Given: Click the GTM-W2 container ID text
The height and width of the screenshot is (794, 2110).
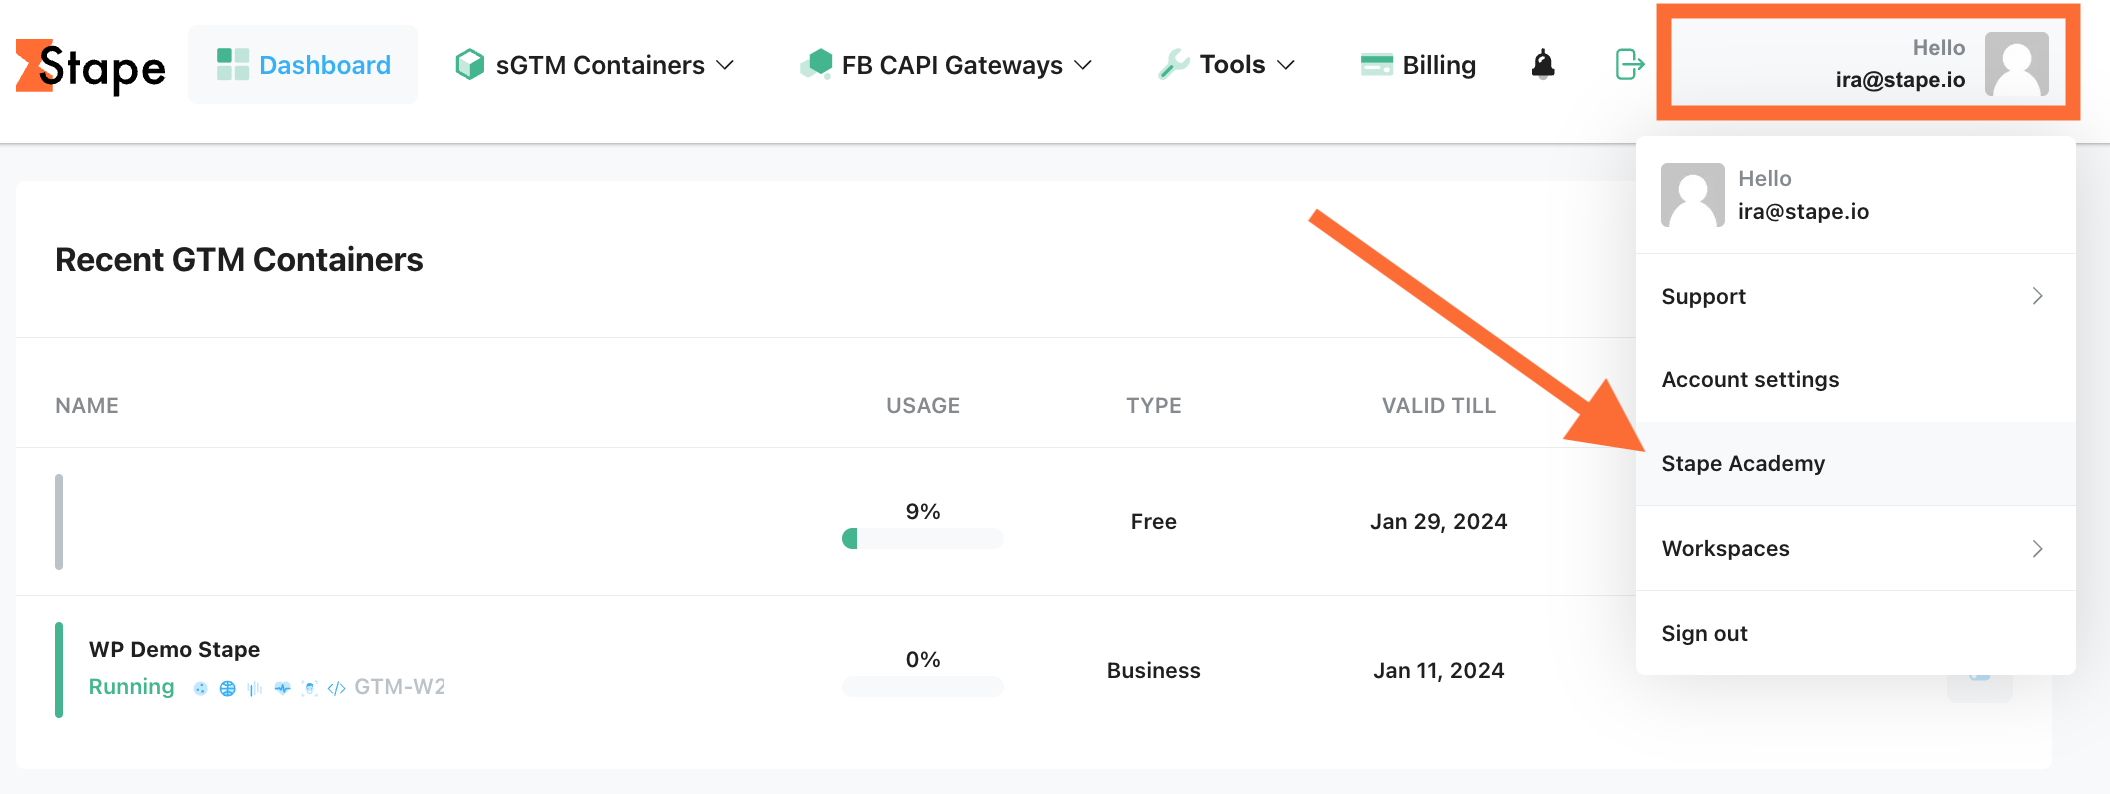Looking at the screenshot, I should point(399,687).
